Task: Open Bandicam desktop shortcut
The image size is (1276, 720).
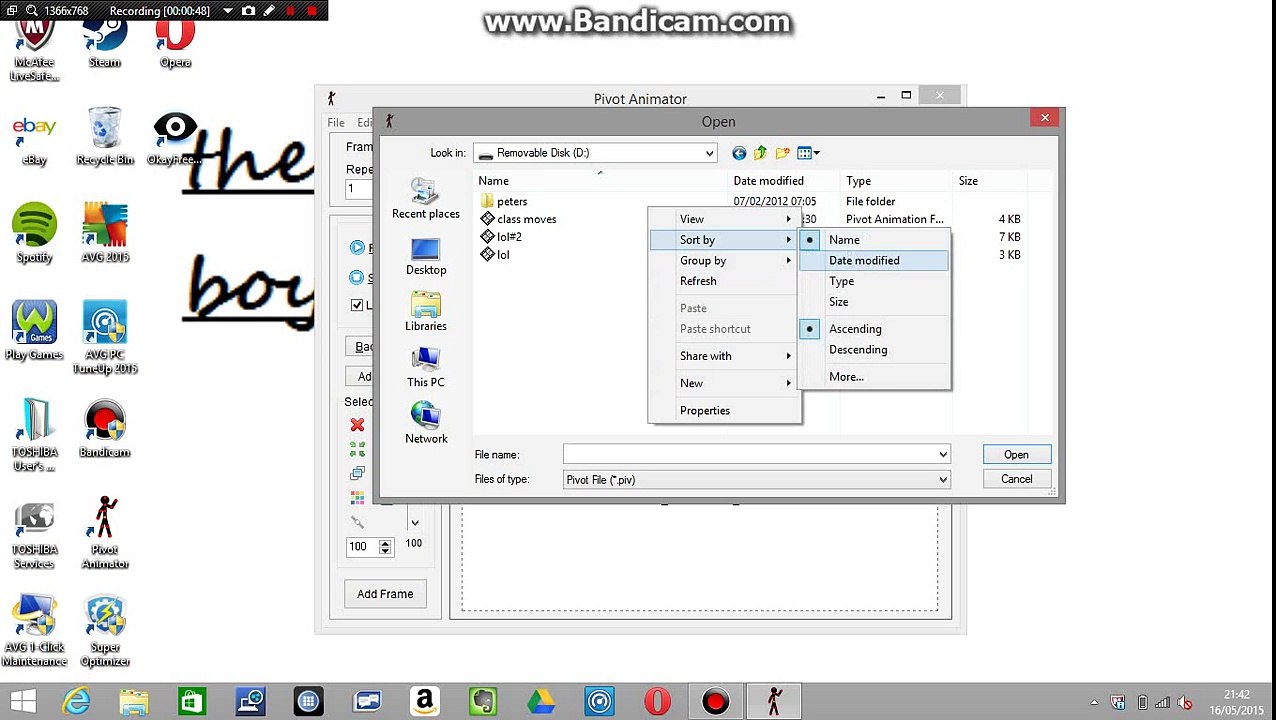Action: (105, 428)
